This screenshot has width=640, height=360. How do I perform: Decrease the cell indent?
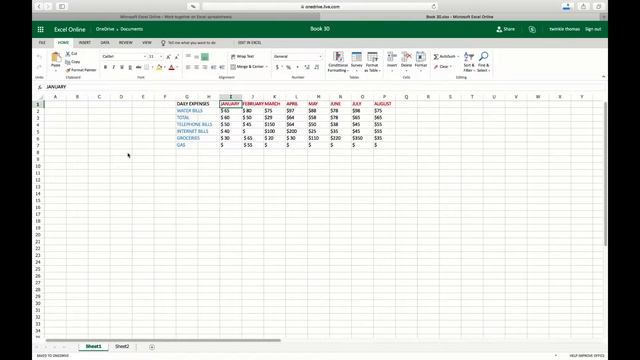click(x=213, y=67)
